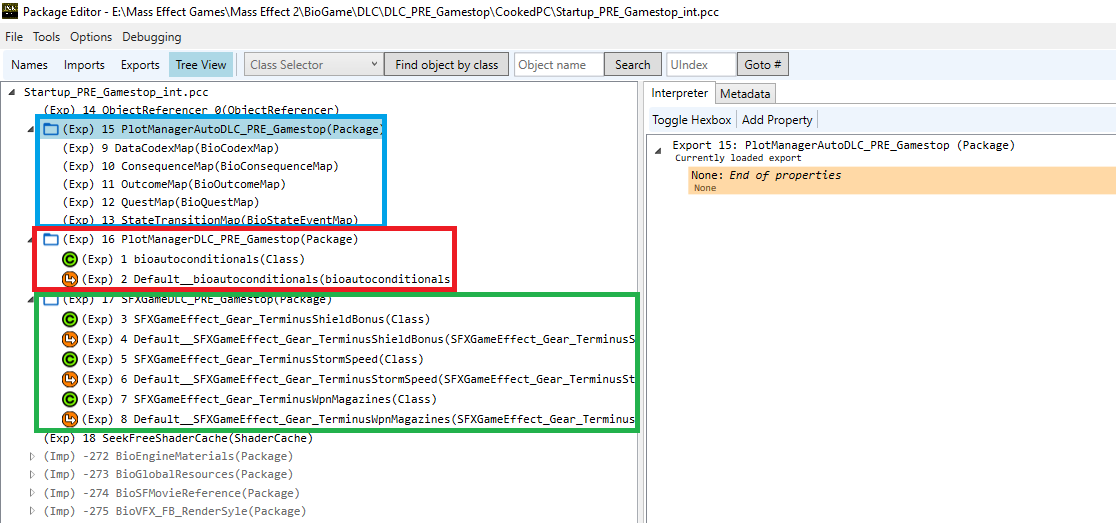Click the Goto # button

point(762,65)
